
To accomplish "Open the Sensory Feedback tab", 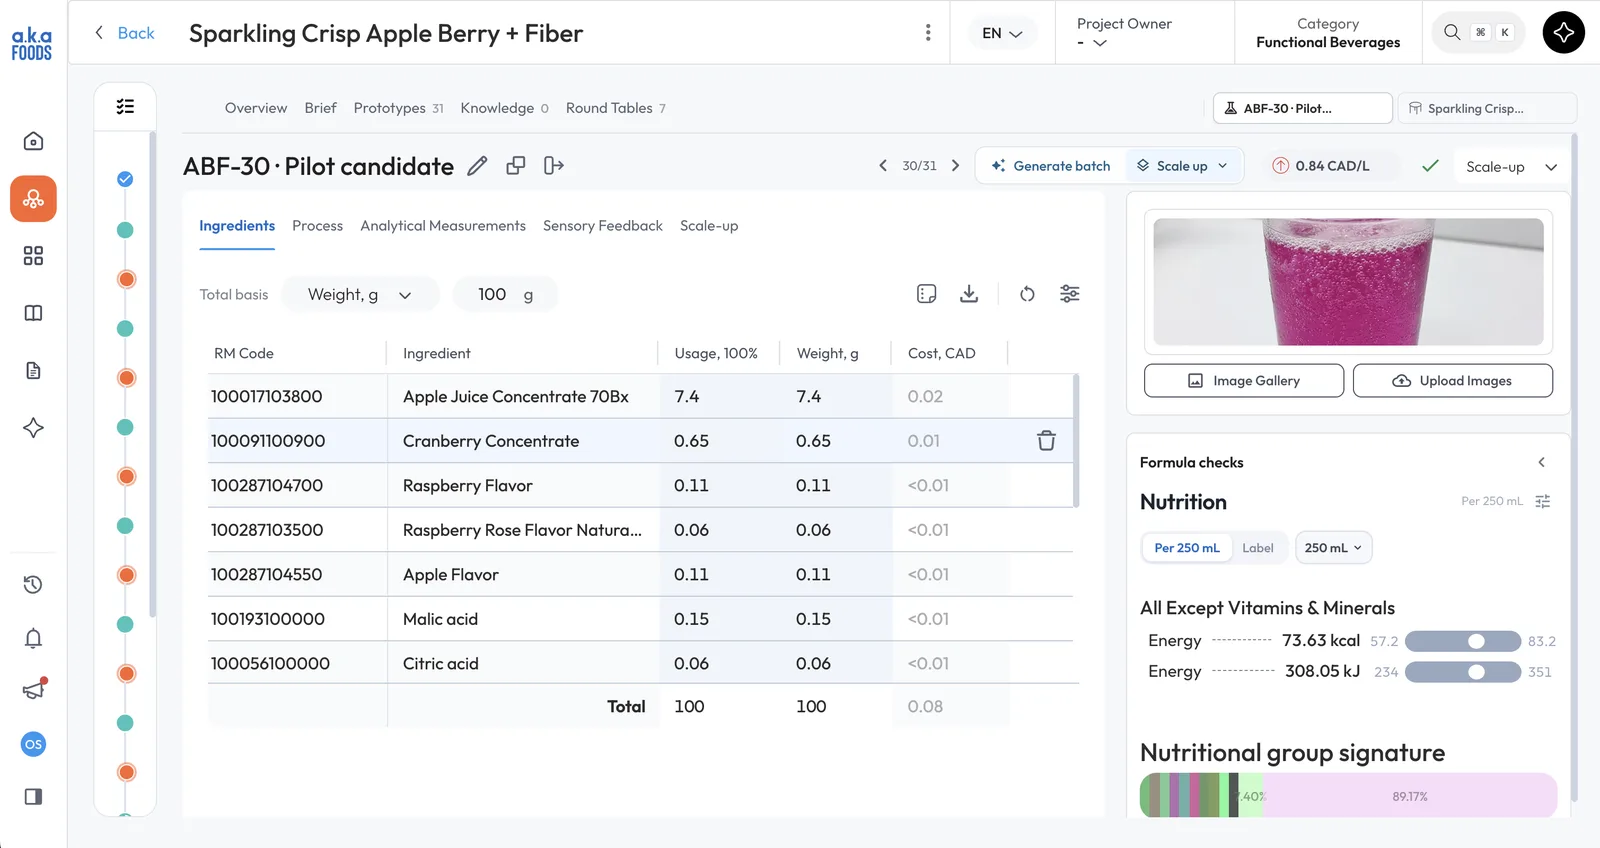I will coord(603,226).
